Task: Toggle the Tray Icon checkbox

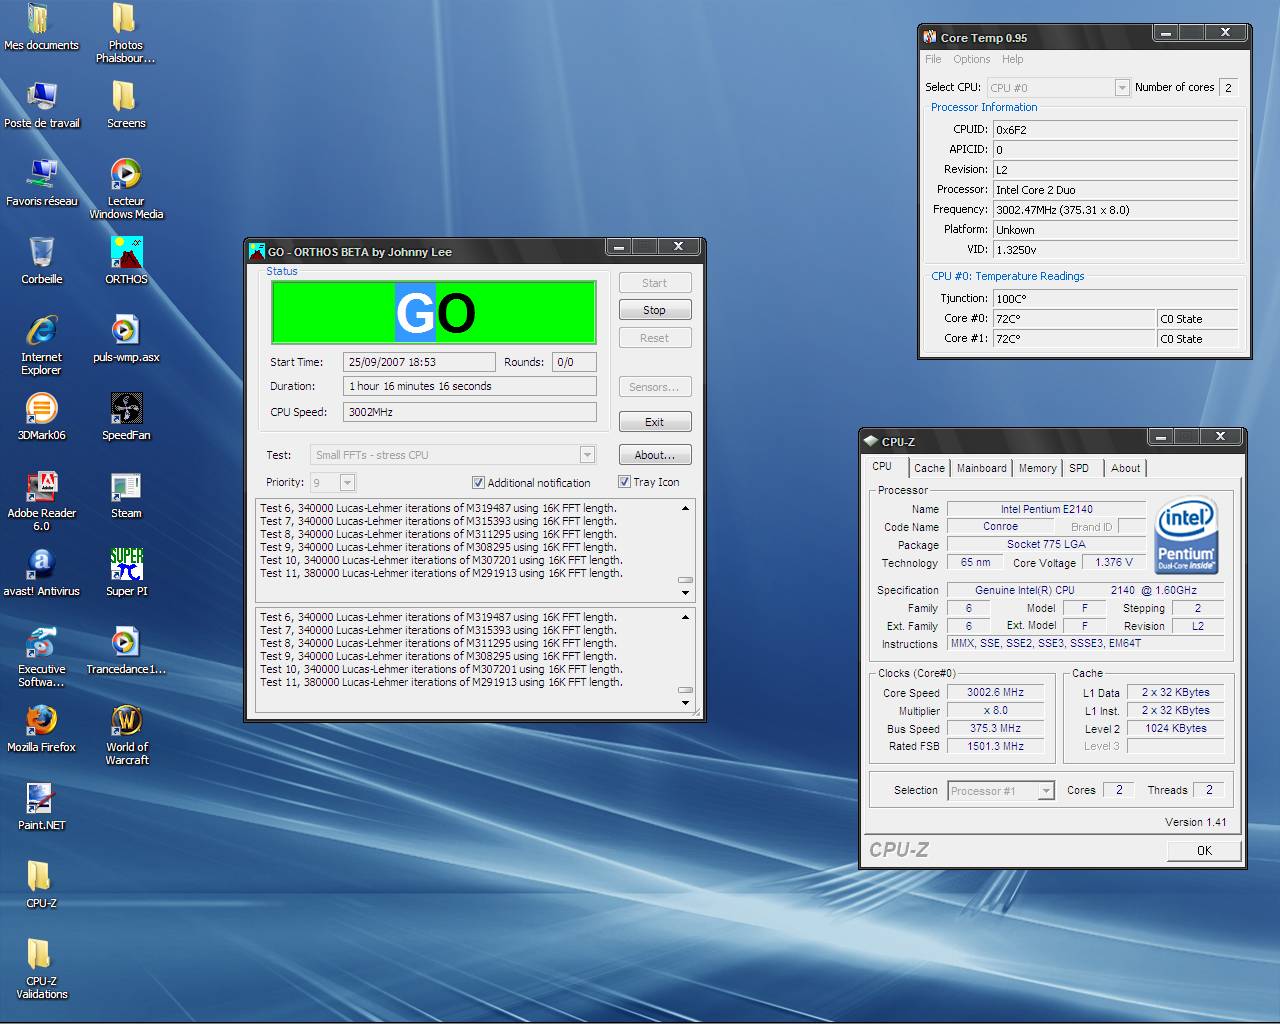Action: click(x=624, y=482)
